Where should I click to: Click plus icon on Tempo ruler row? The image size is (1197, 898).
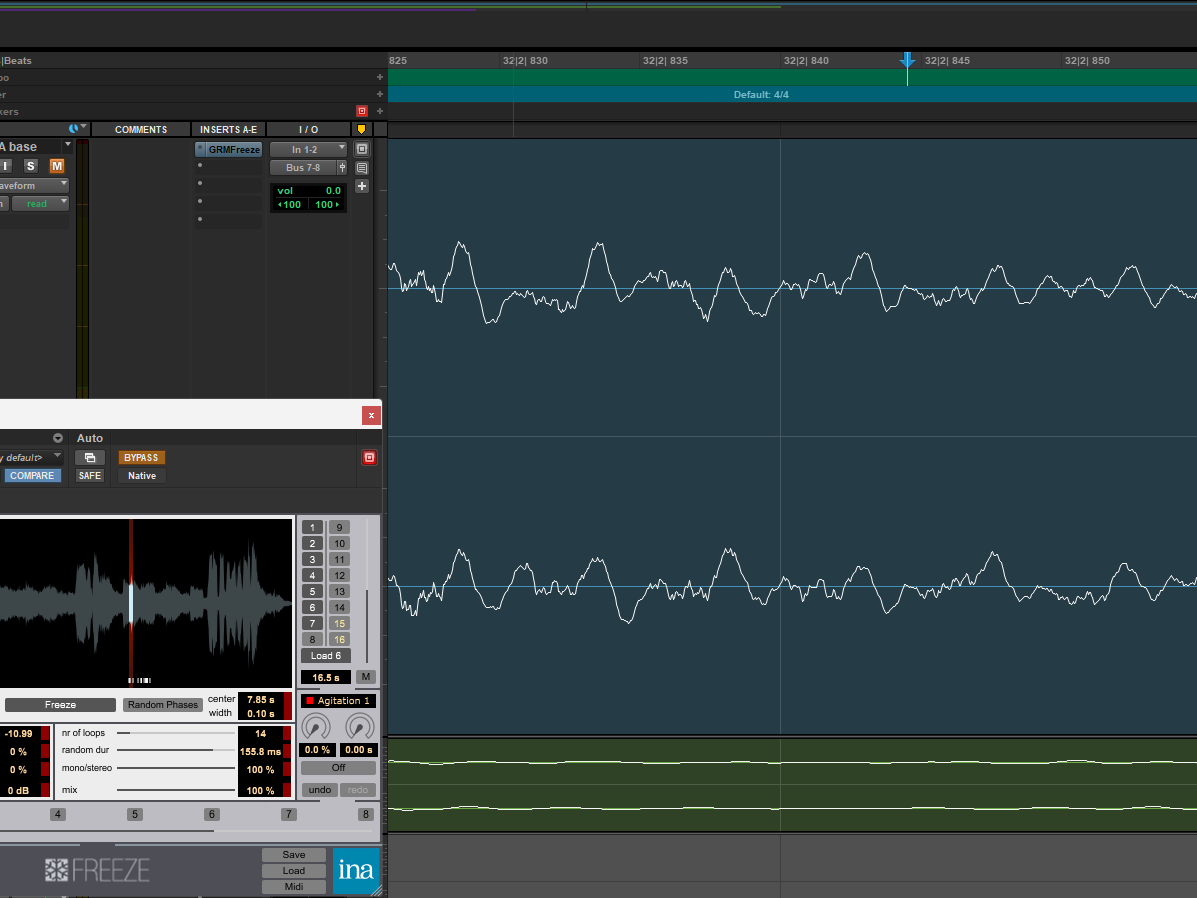379,77
